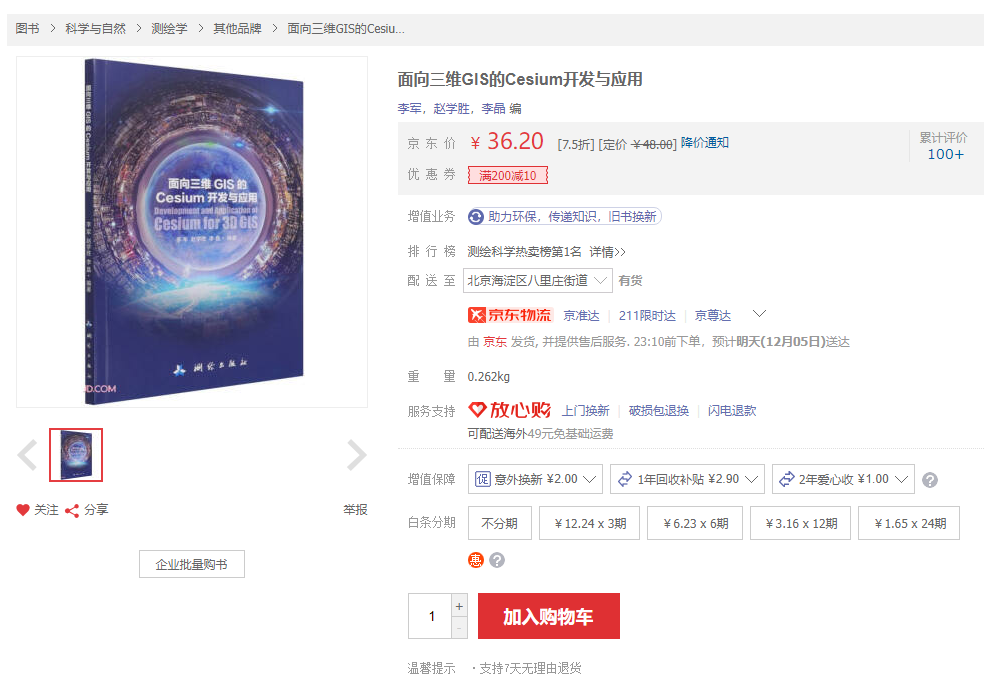Expand the 意外换新 ¥2.00 dropdown
The height and width of the screenshot is (676, 984).
coord(535,479)
